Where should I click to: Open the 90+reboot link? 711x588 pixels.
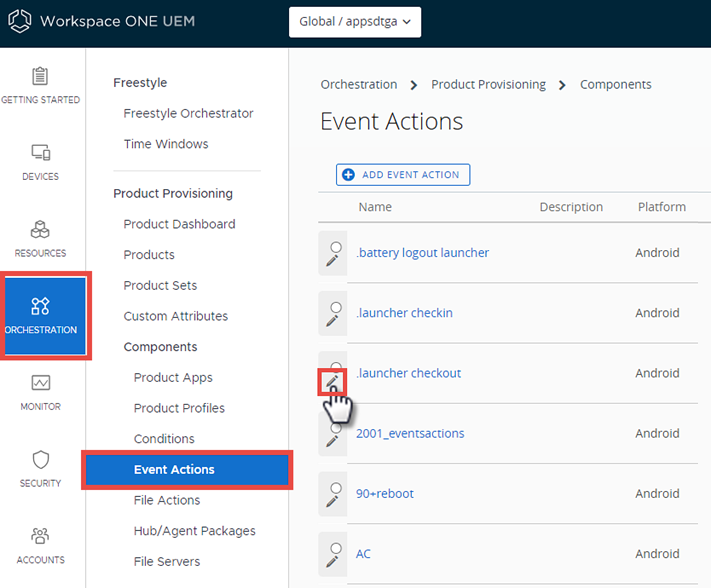coord(385,494)
